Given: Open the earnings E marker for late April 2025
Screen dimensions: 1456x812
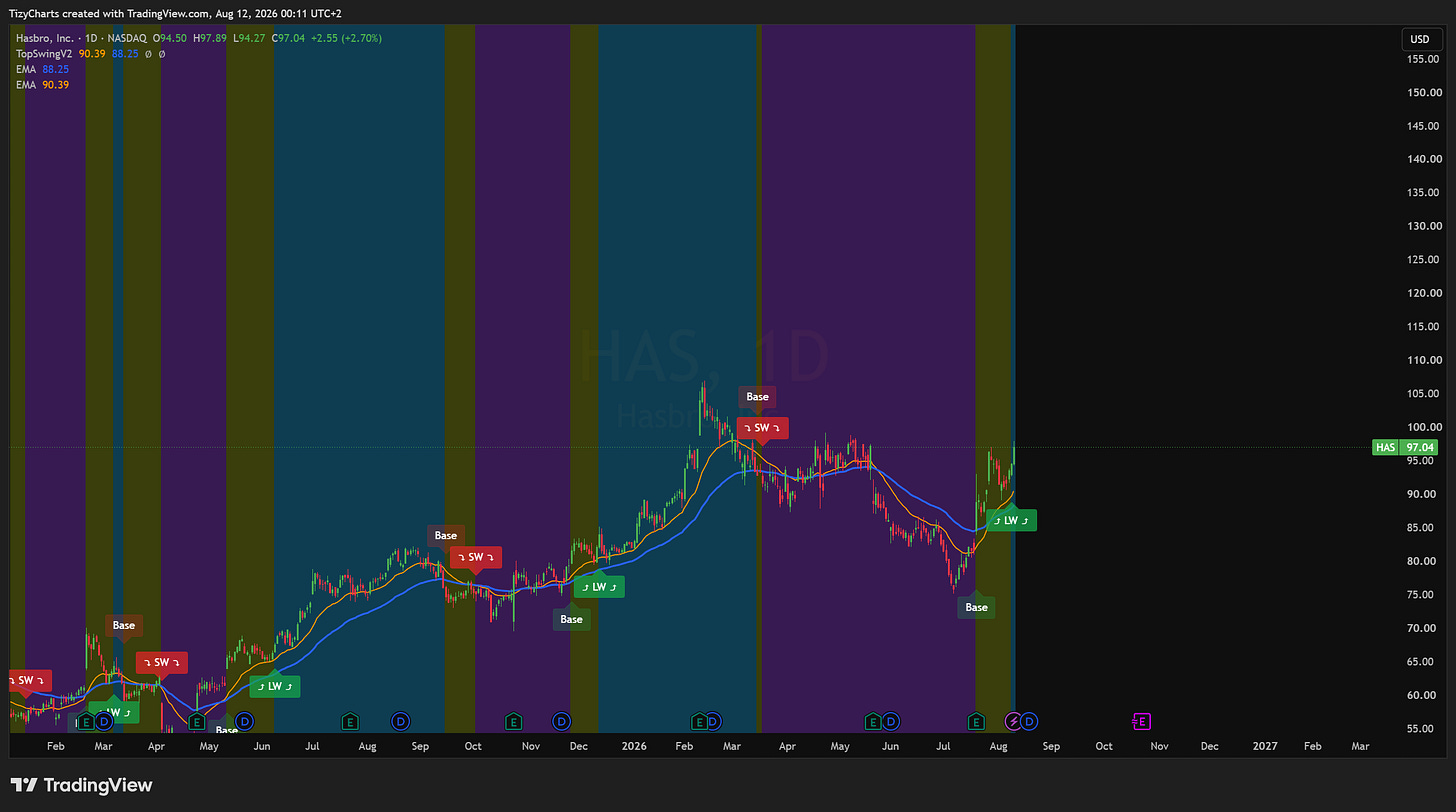Looking at the screenshot, I should point(196,721).
